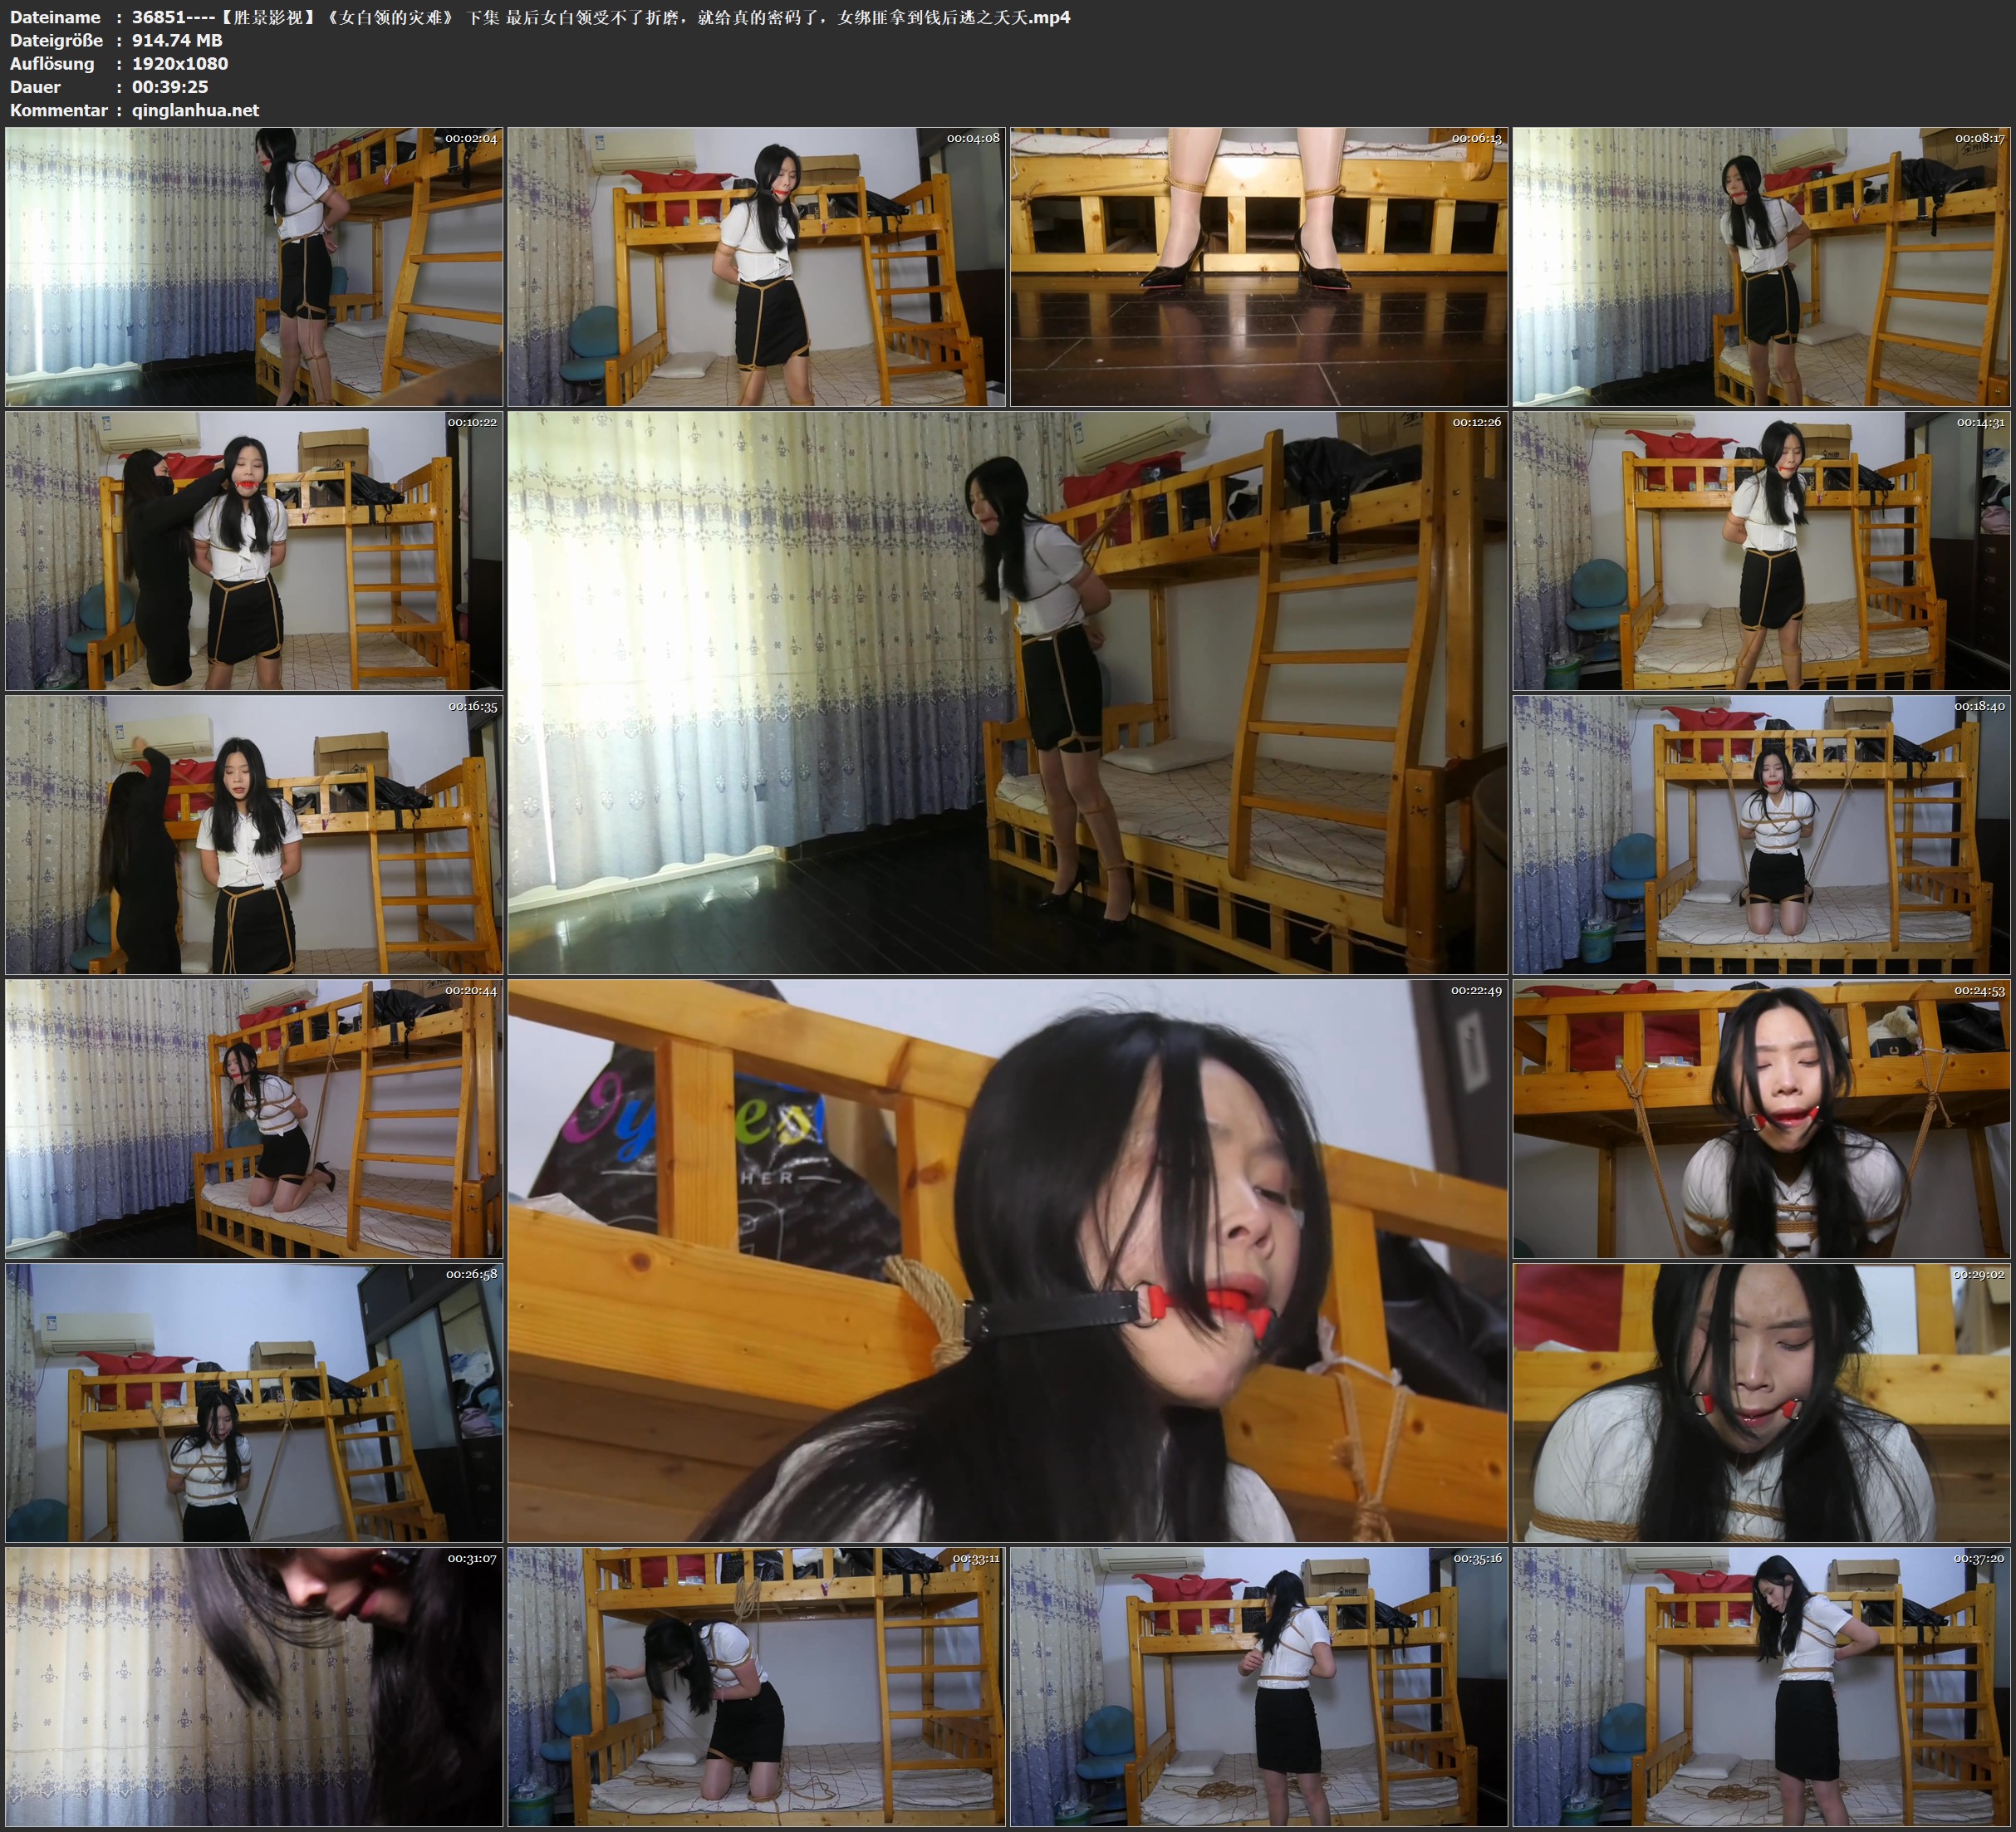Viewport: 2016px width, 1832px height.
Task: Click the large thumbnail timestamped 00:12:26
Action: [1007, 693]
